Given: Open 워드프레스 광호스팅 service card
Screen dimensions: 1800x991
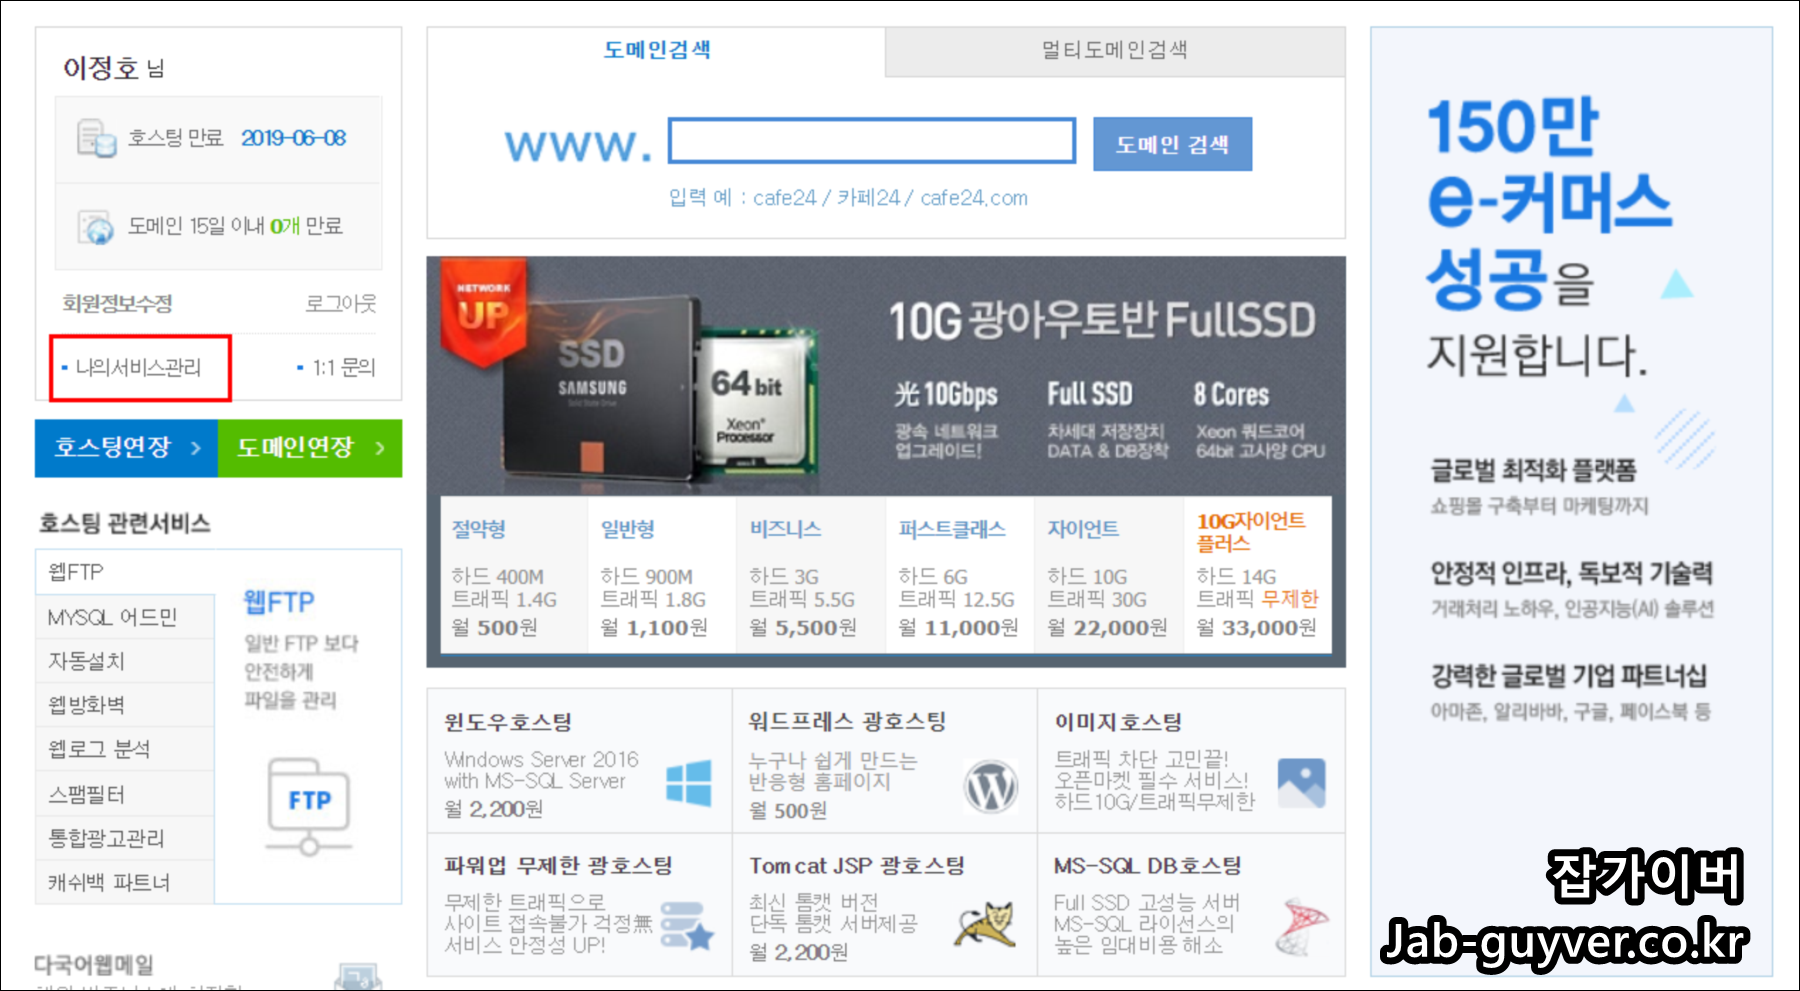Looking at the screenshot, I should (x=885, y=761).
